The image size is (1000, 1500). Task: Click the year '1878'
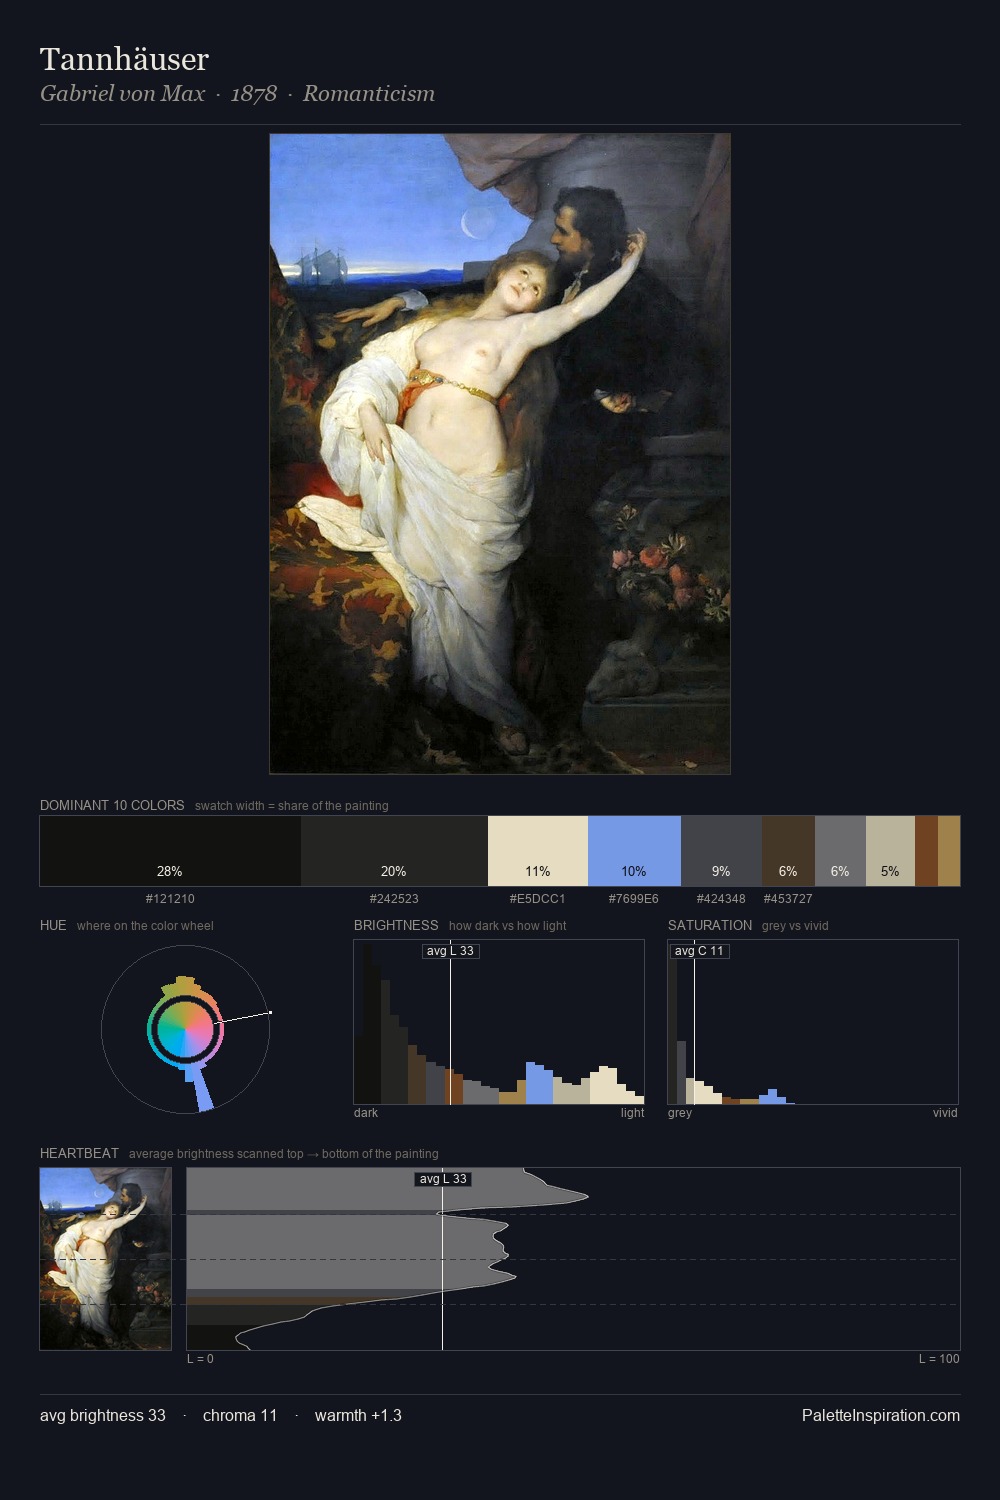(x=254, y=94)
